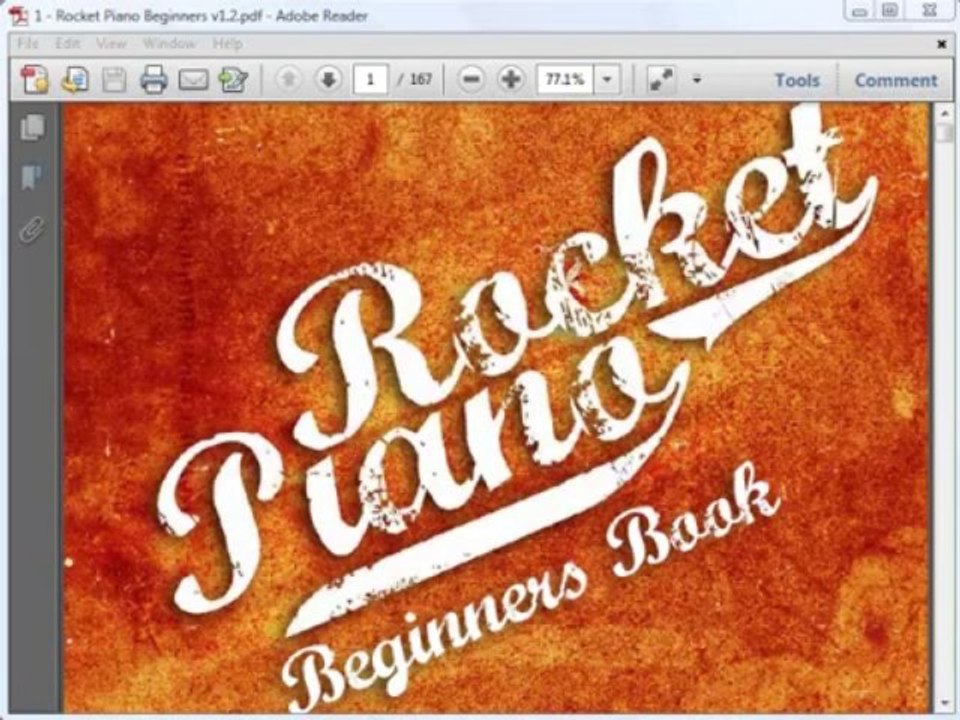Click the vertical scrollbar thumb

point(944,133)
